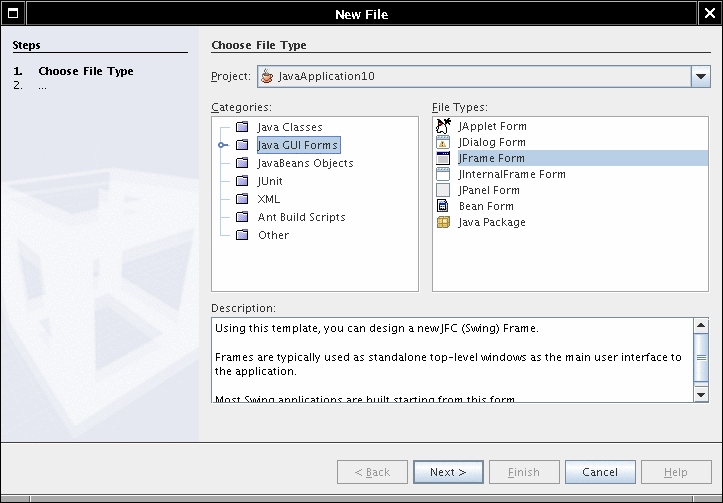Choose the XML category
723x503 pixels.
click(x=268, y=199)
